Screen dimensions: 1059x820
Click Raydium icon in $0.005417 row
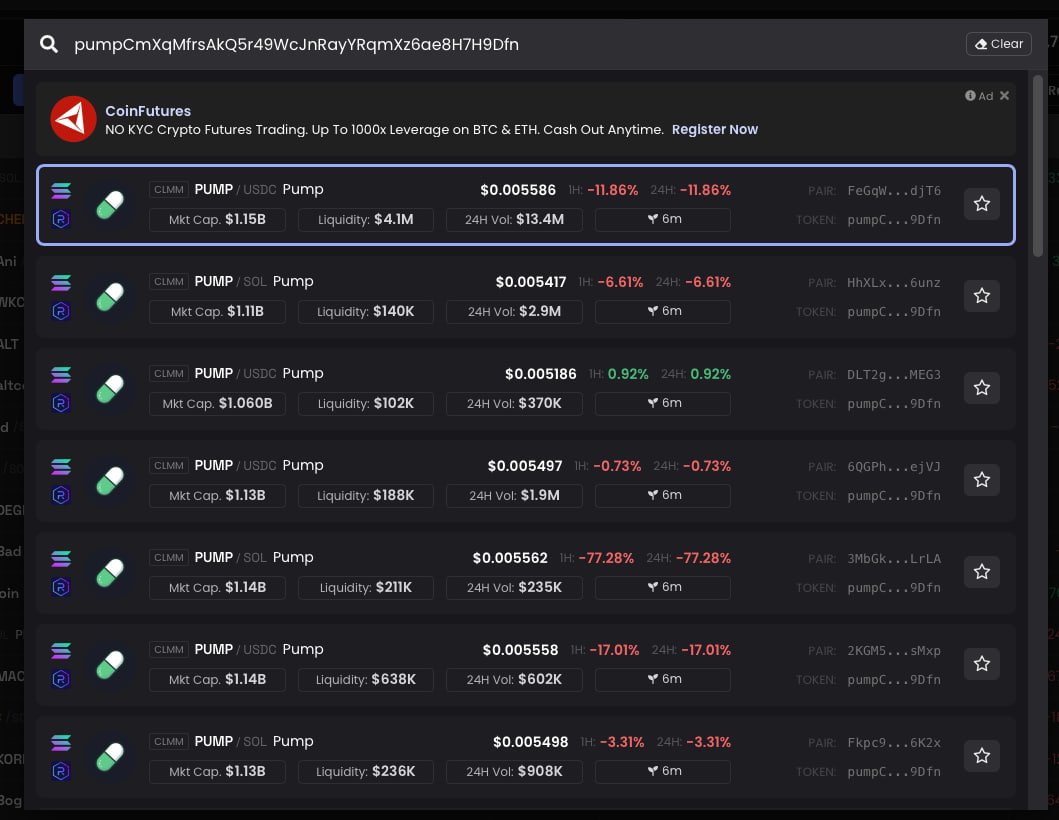(x=61, y=311)
